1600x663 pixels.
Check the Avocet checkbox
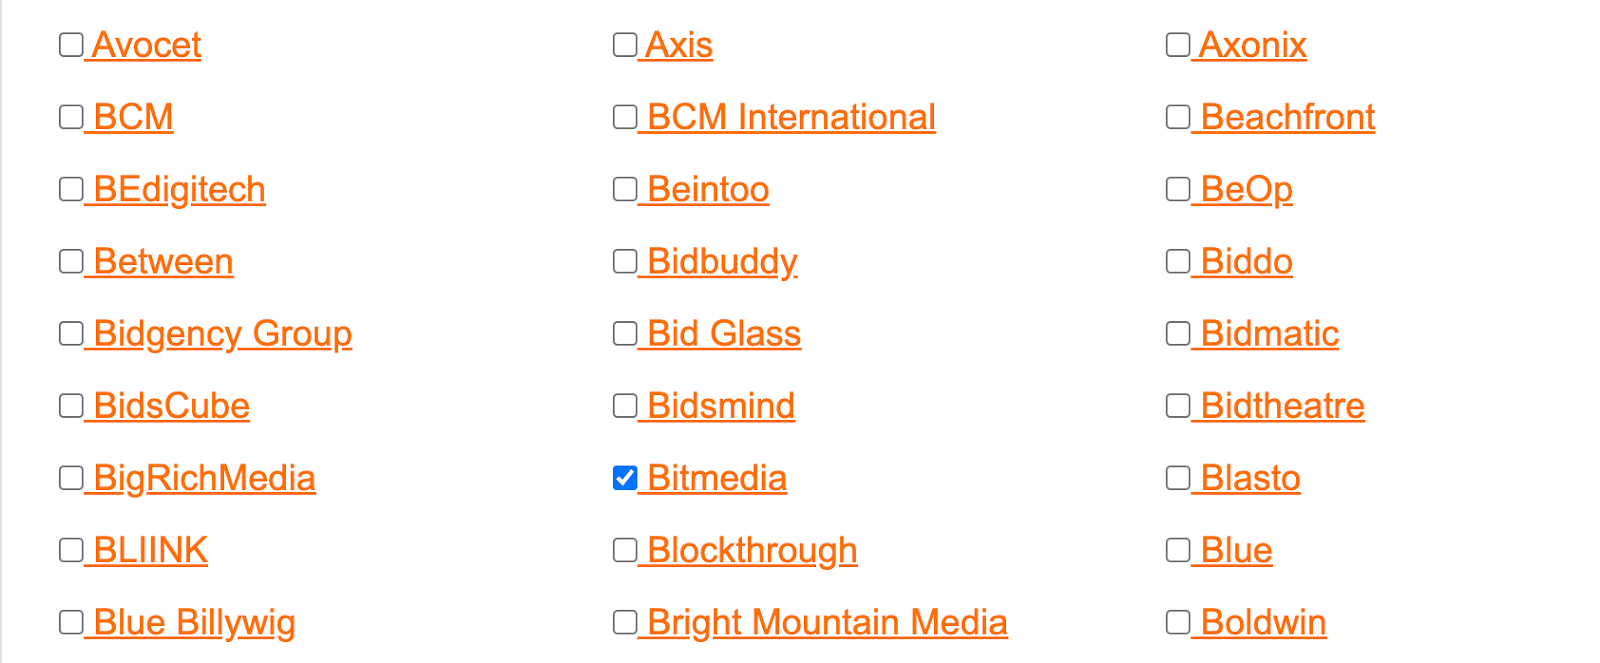click(71, 45)
